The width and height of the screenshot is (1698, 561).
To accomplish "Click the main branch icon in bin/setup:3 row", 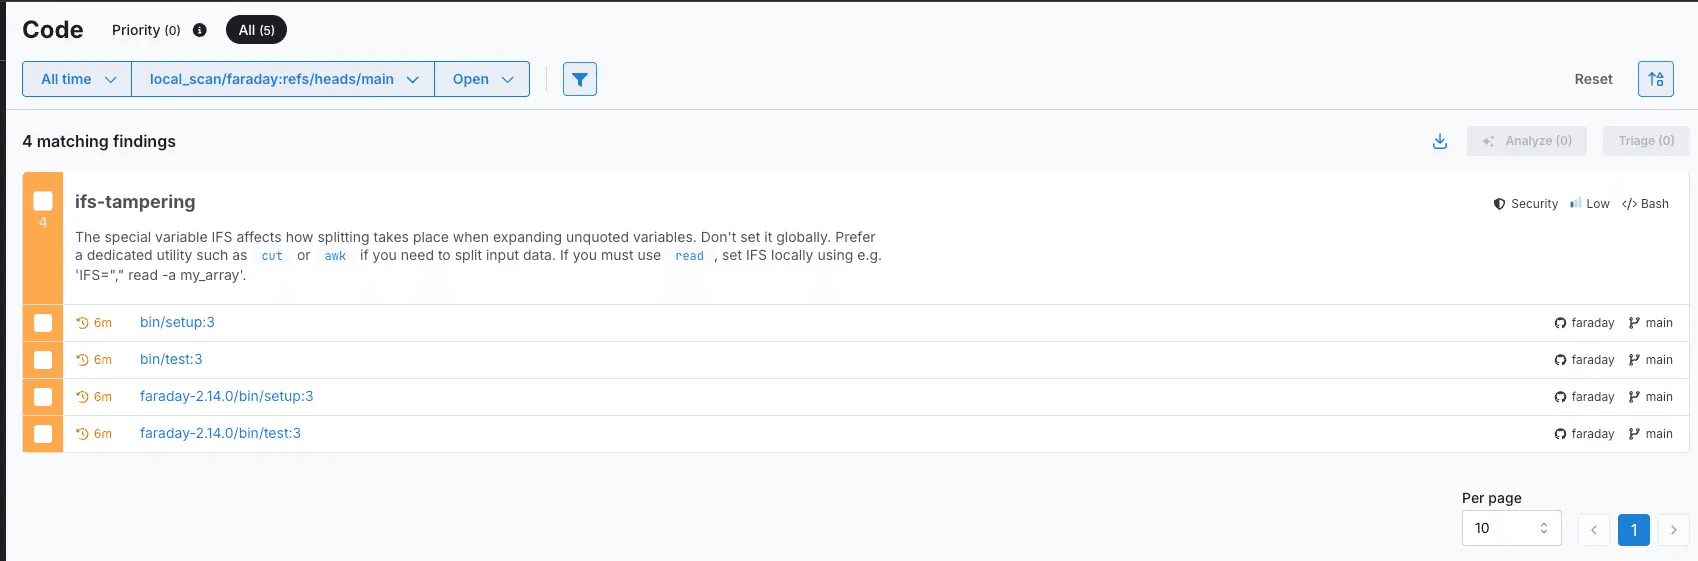I will (x=1634, y=323).
